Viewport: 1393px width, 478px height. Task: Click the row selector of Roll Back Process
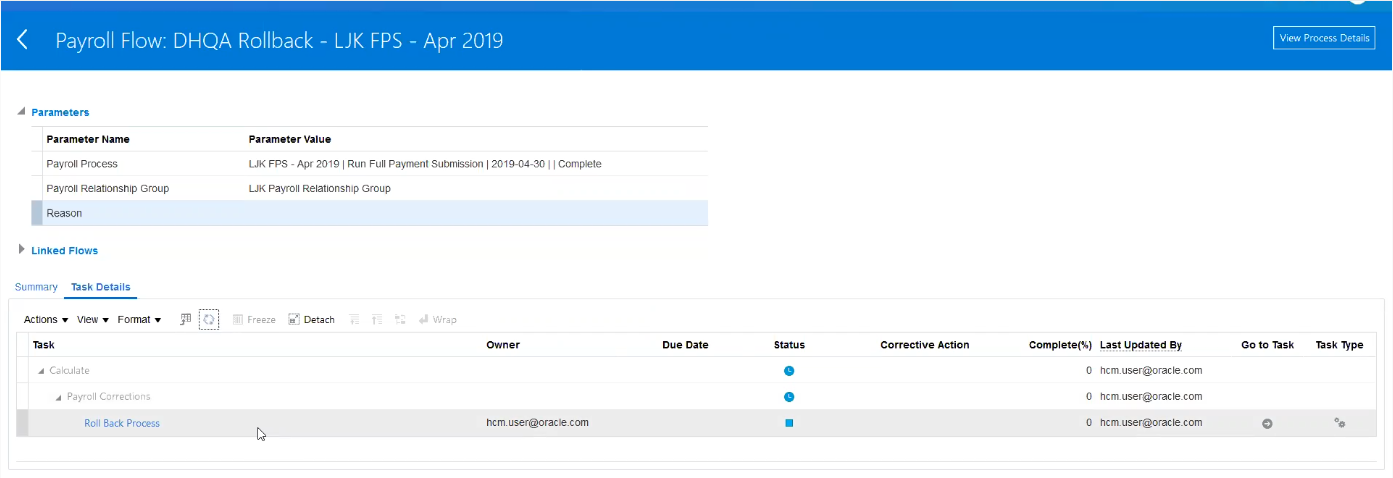point(22,423)
